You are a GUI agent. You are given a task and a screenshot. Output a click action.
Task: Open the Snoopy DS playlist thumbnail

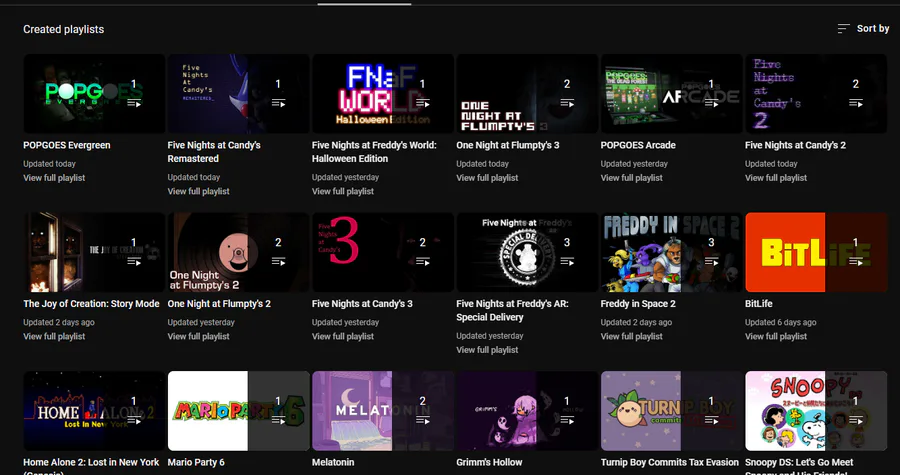pos(816,411)
